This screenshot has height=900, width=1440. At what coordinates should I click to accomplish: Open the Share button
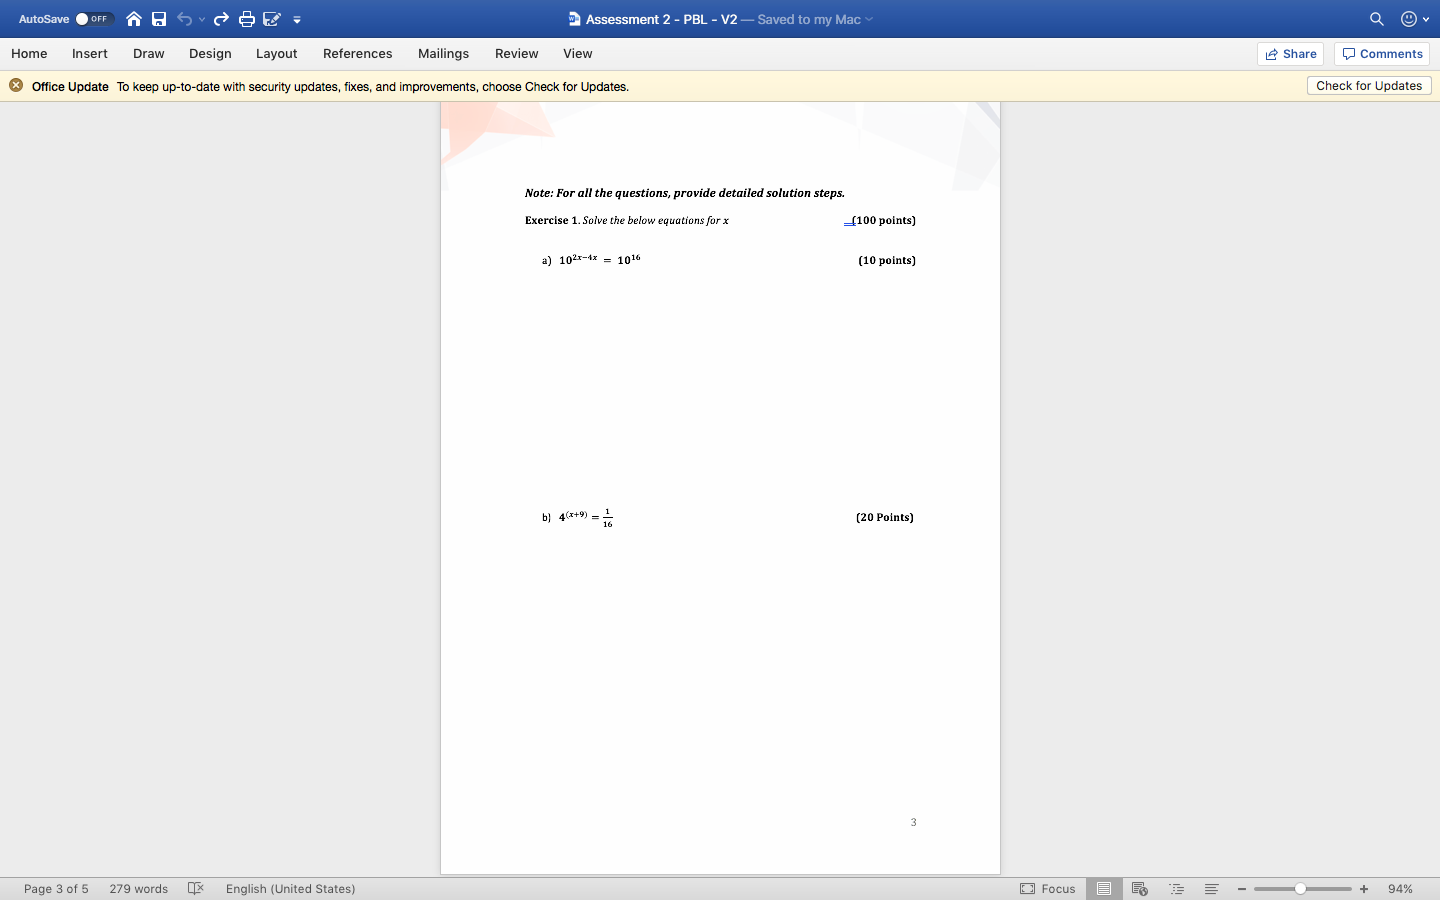(x=1290, y=53)
